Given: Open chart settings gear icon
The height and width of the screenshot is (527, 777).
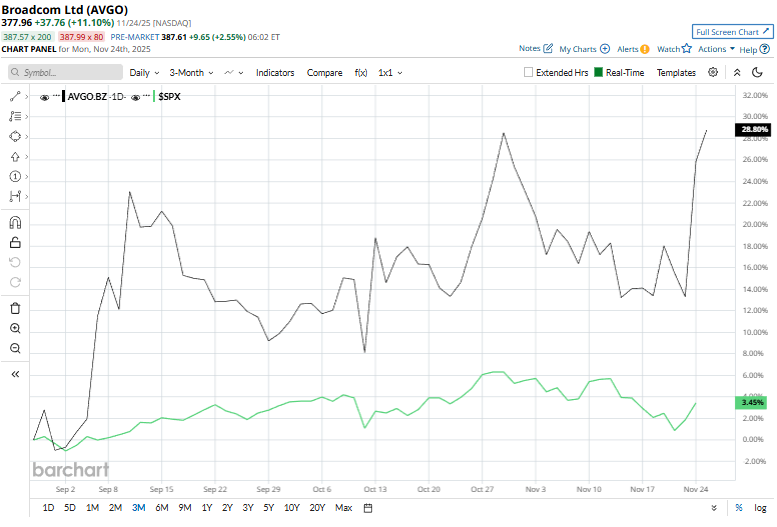Looking at the screenshot, I should click(x=713, y=73).
